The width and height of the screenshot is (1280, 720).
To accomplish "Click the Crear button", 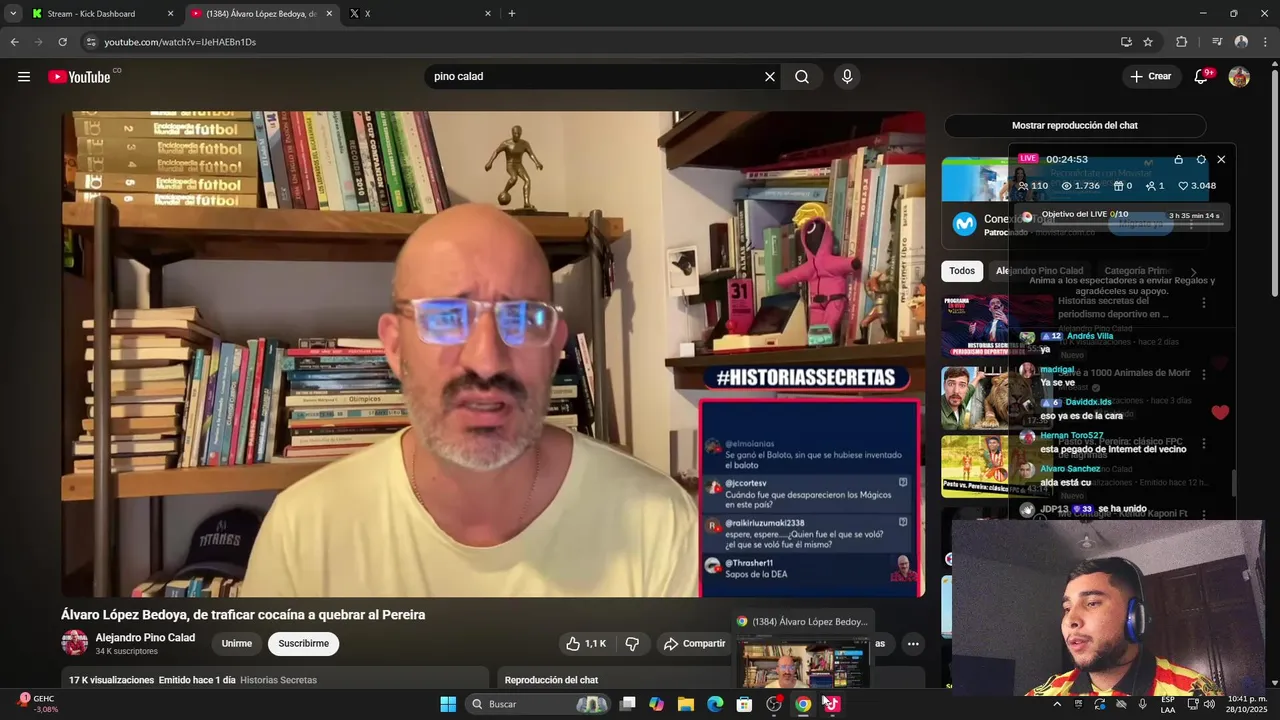I will [x=1150, y=77].
